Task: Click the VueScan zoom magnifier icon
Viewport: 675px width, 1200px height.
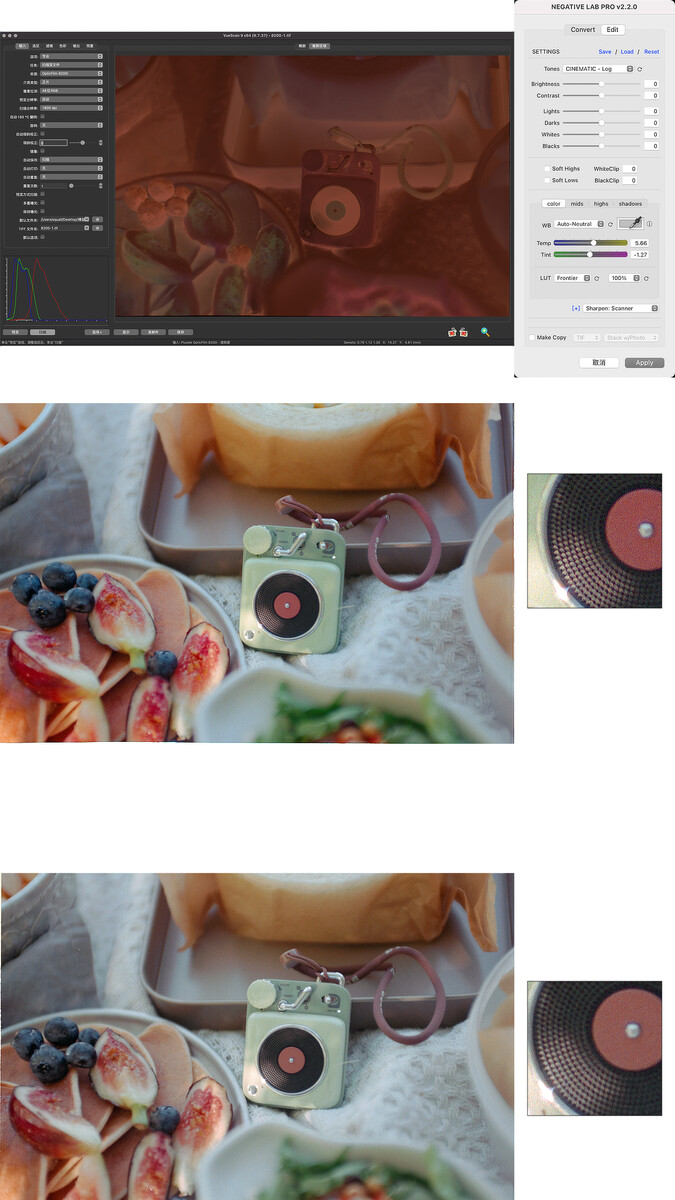Action: pos(485,331)
